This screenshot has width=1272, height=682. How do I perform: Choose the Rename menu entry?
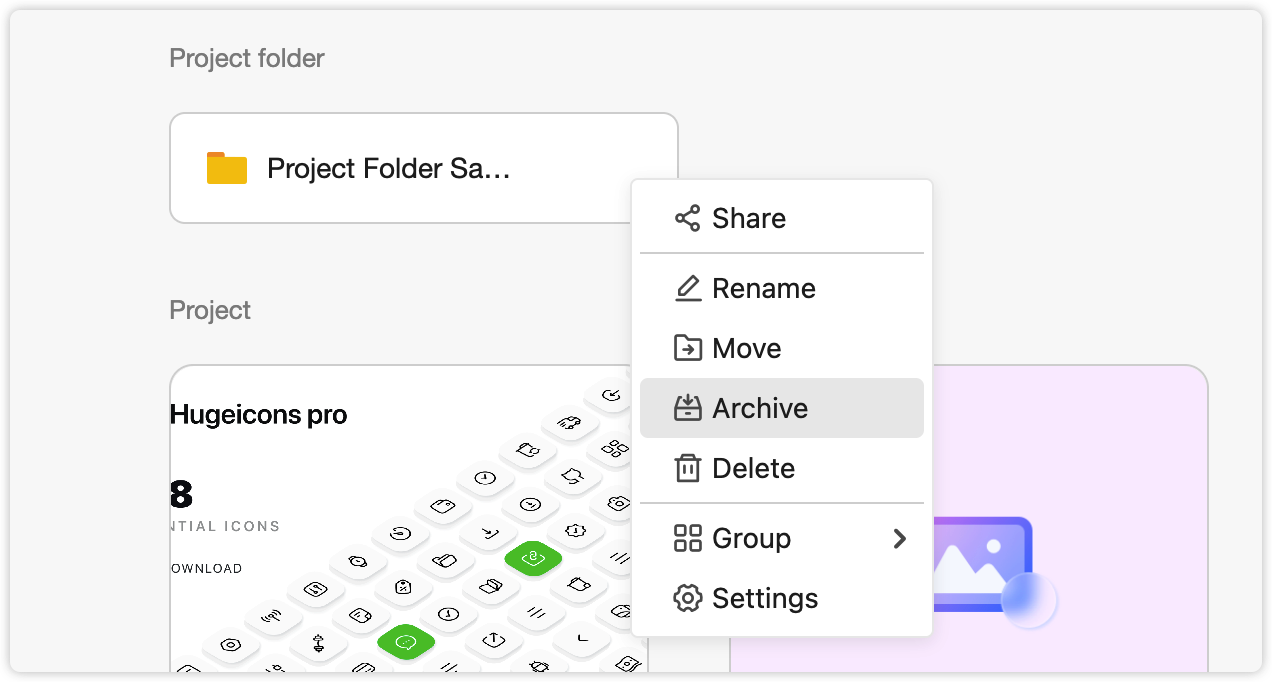[x=782, y=288]
